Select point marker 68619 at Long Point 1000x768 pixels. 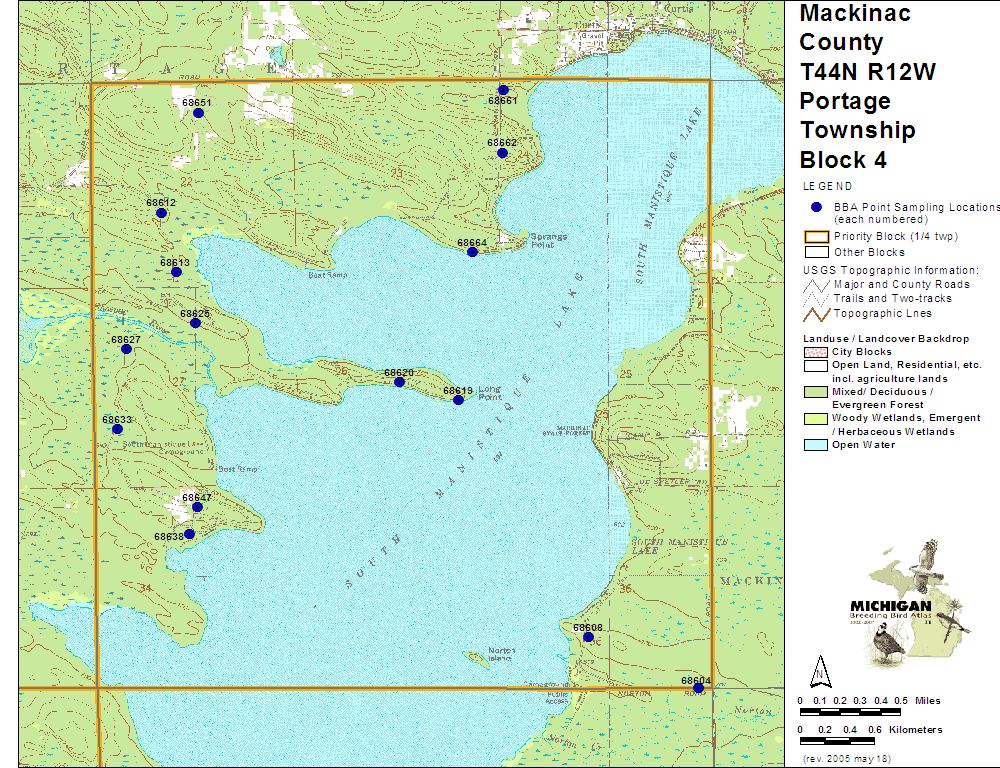[x=458, y=400]
